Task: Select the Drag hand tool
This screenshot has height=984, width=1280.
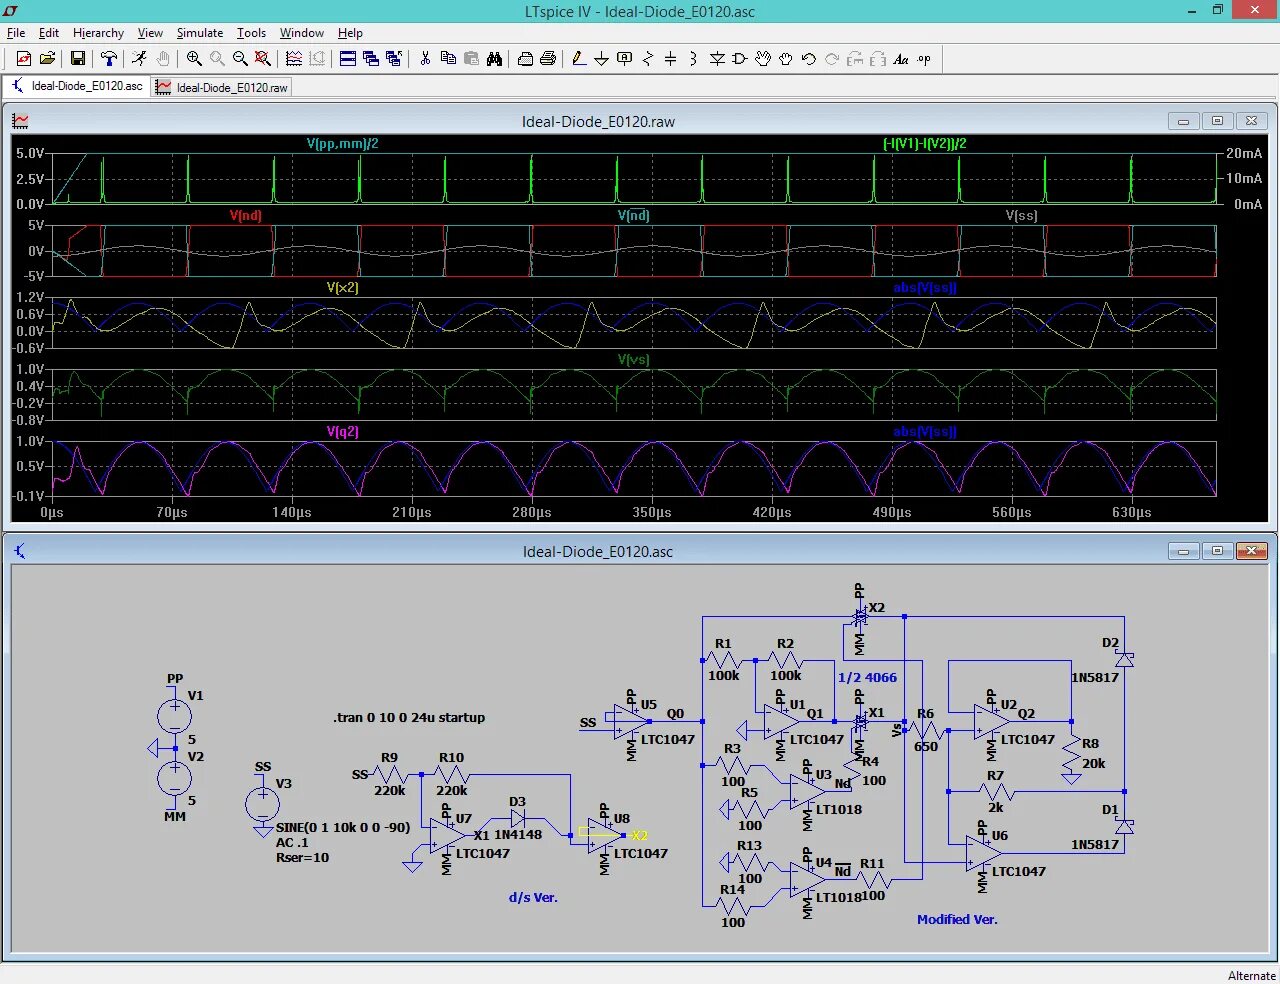Action: click(786, 59)
